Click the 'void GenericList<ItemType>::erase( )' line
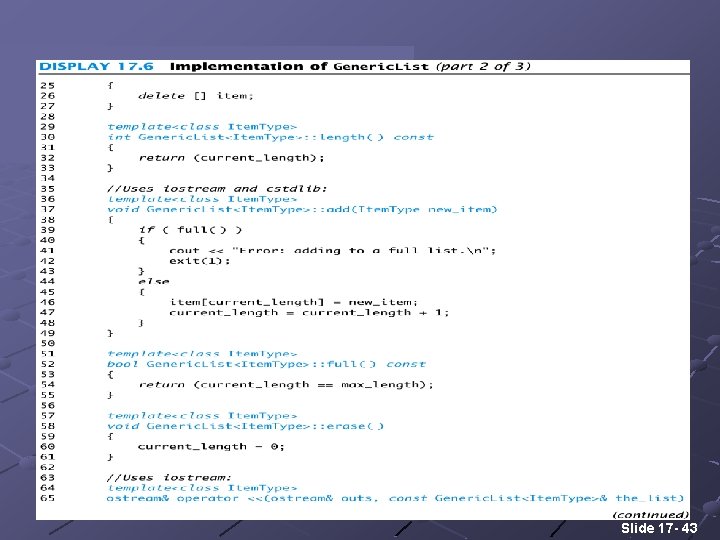 (x=246, y=426)
